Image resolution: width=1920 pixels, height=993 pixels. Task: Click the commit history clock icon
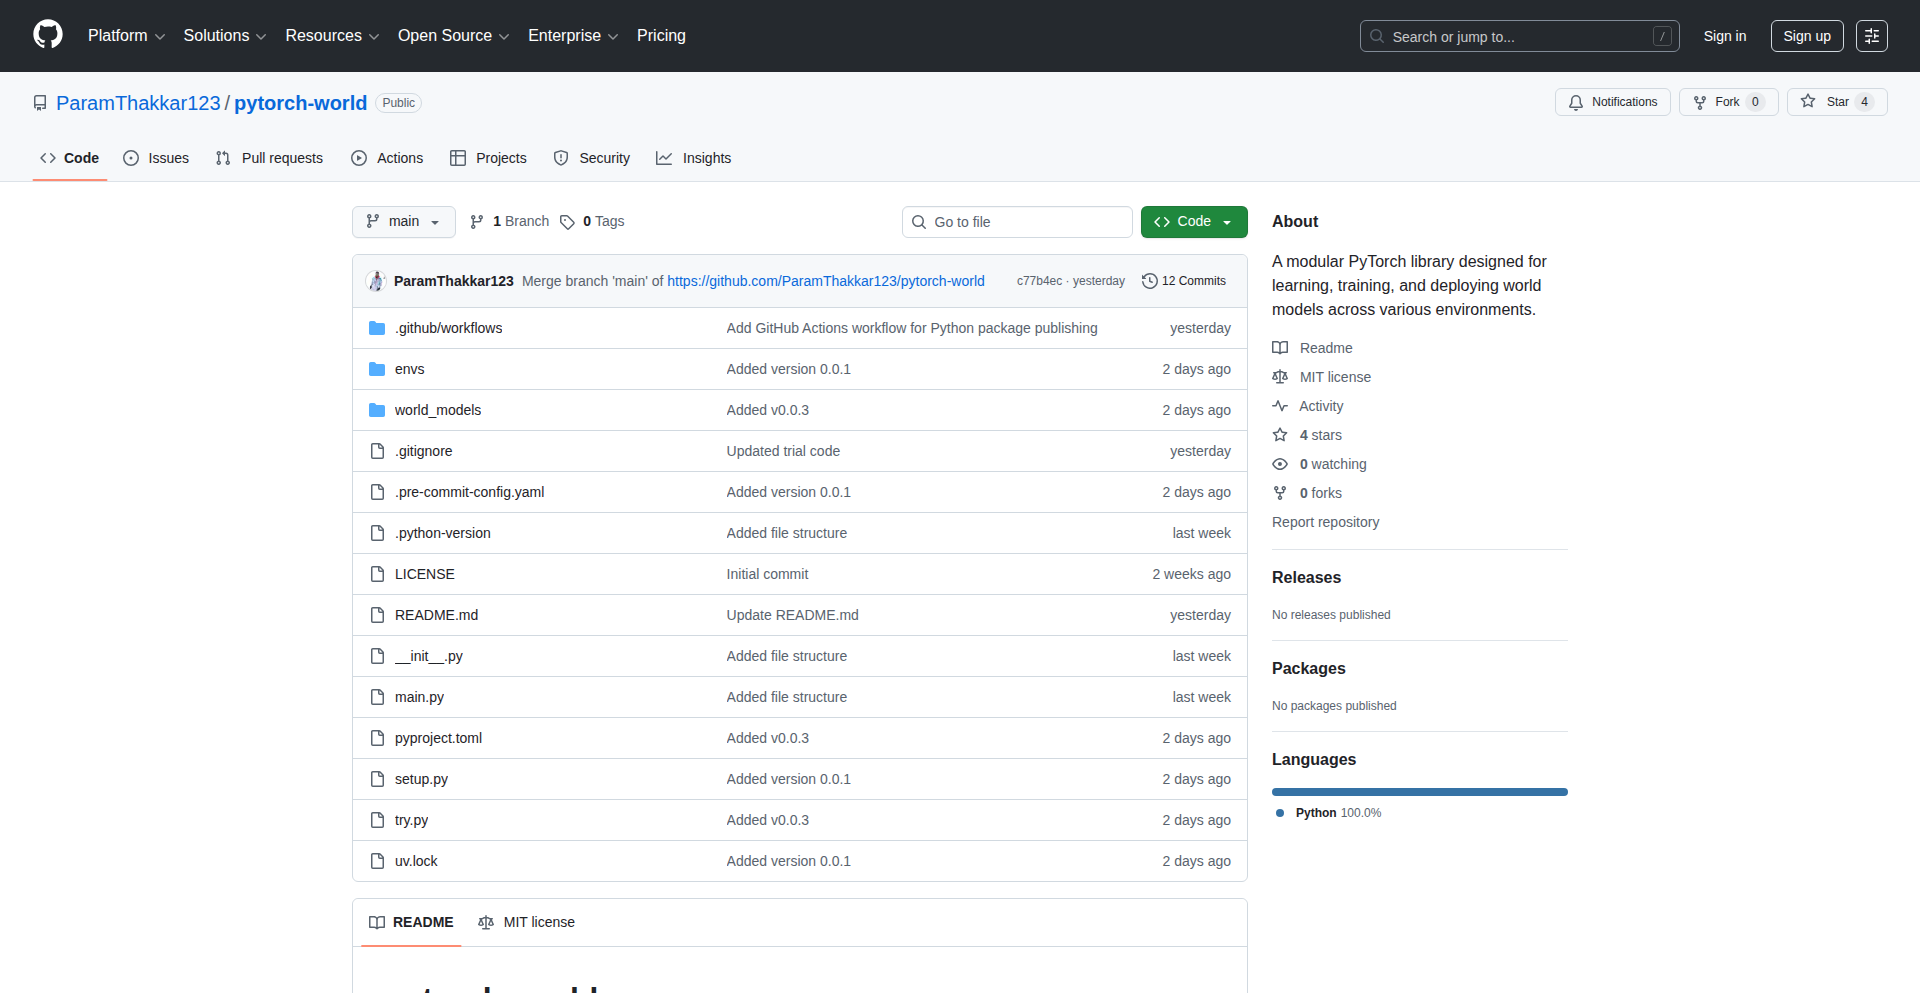[1148, 281]
